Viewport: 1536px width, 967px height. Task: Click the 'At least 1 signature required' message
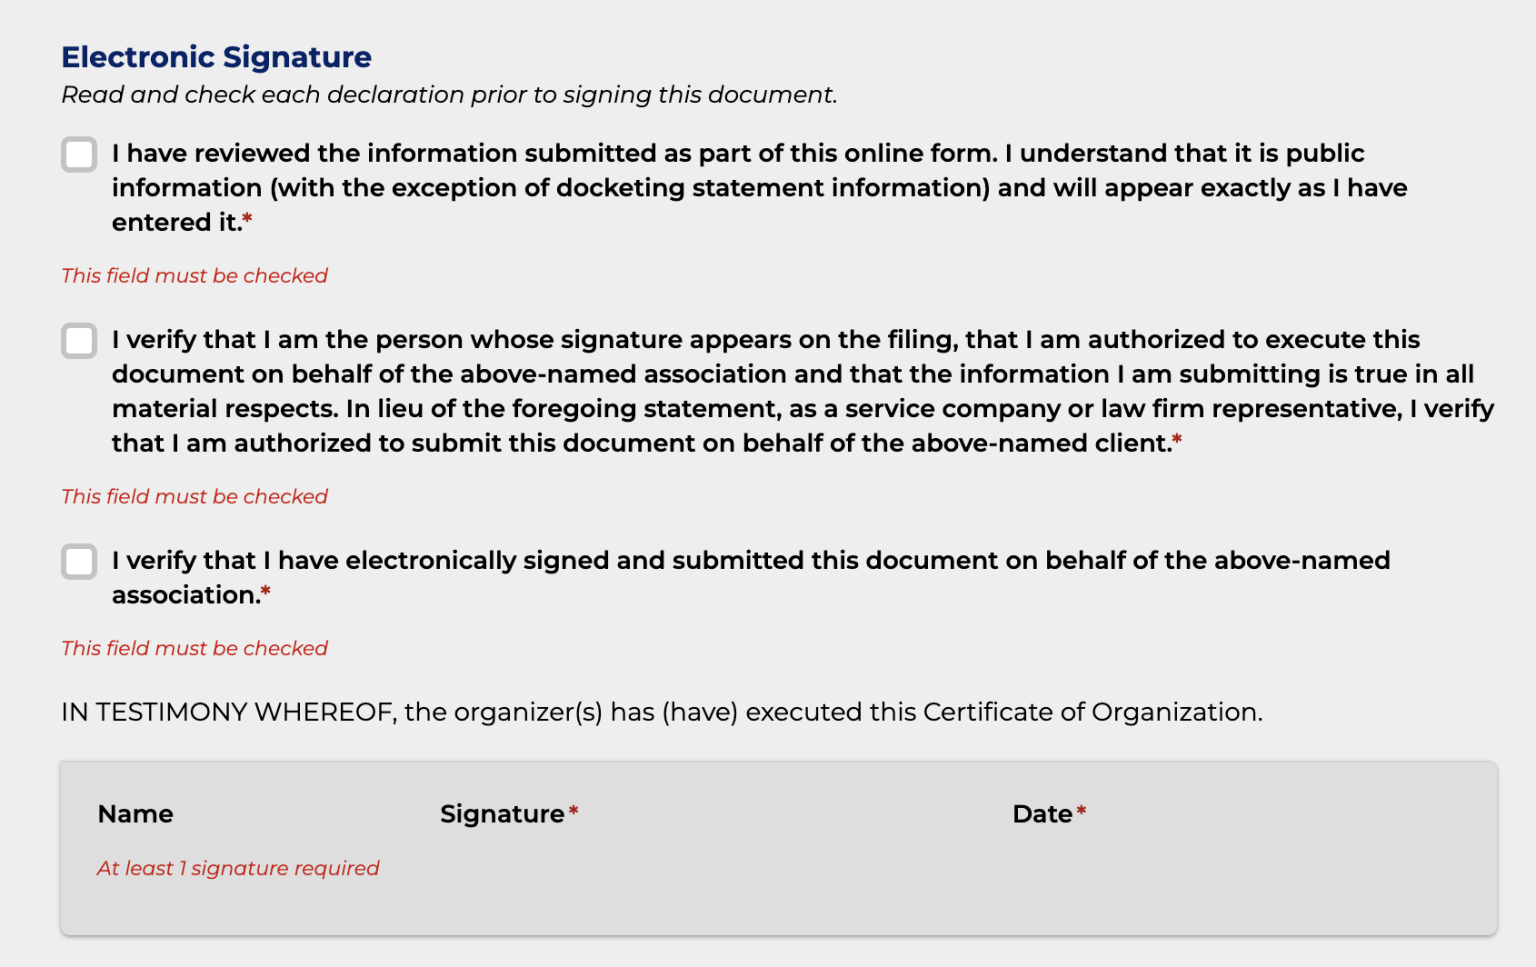pyautogui.click(x=238, y=869)
